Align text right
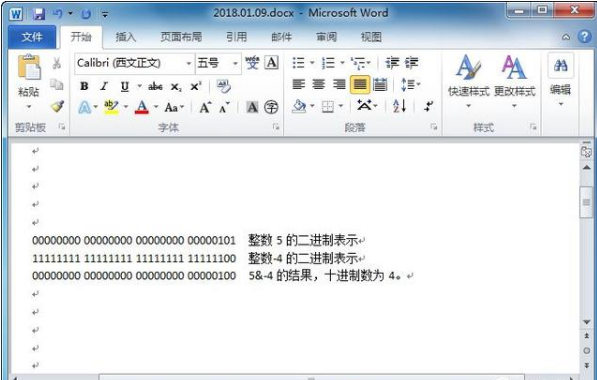Image resolution: width=597 pixels, height=380 pixels. coord(339,84)
